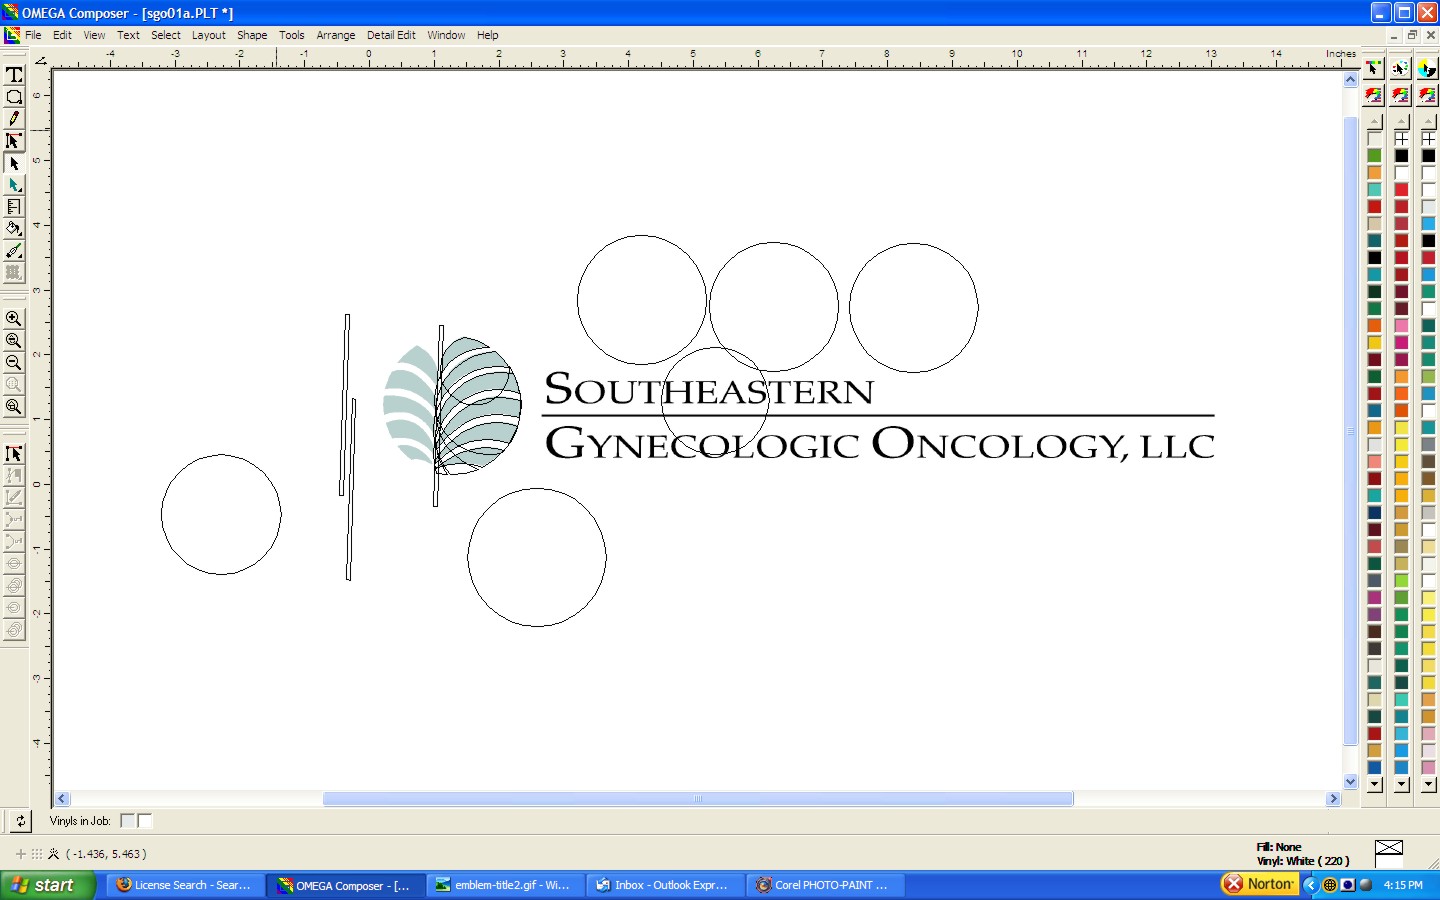Screen dimensions: 1440x900
Task: Click the horizontal scrollbar left arrow
Action: [62, 799]
